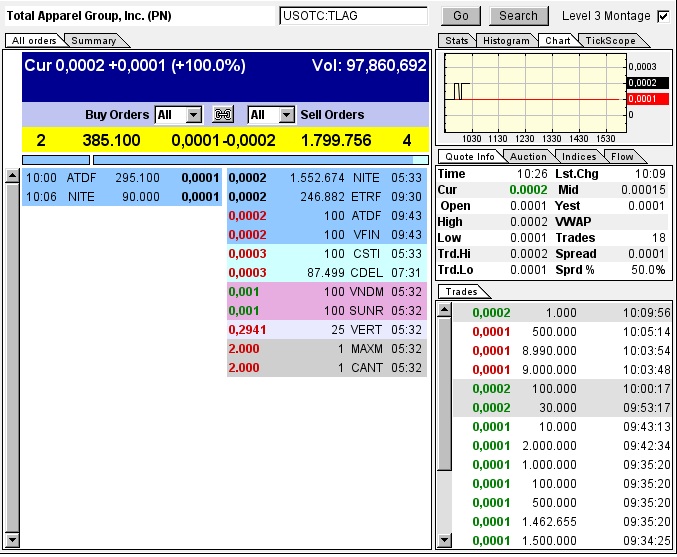Image resolution: width=677 pixels, height=557 pixels.
Task: Open the Buy Orders filter dropdown
Action: (194, 115)
